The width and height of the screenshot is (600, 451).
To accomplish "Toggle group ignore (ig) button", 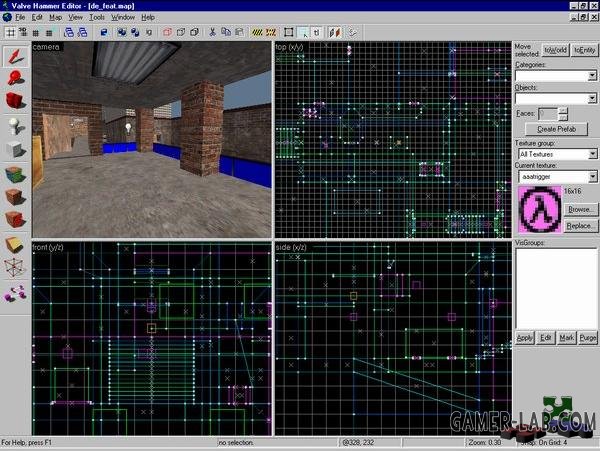I will pos(149,33).
